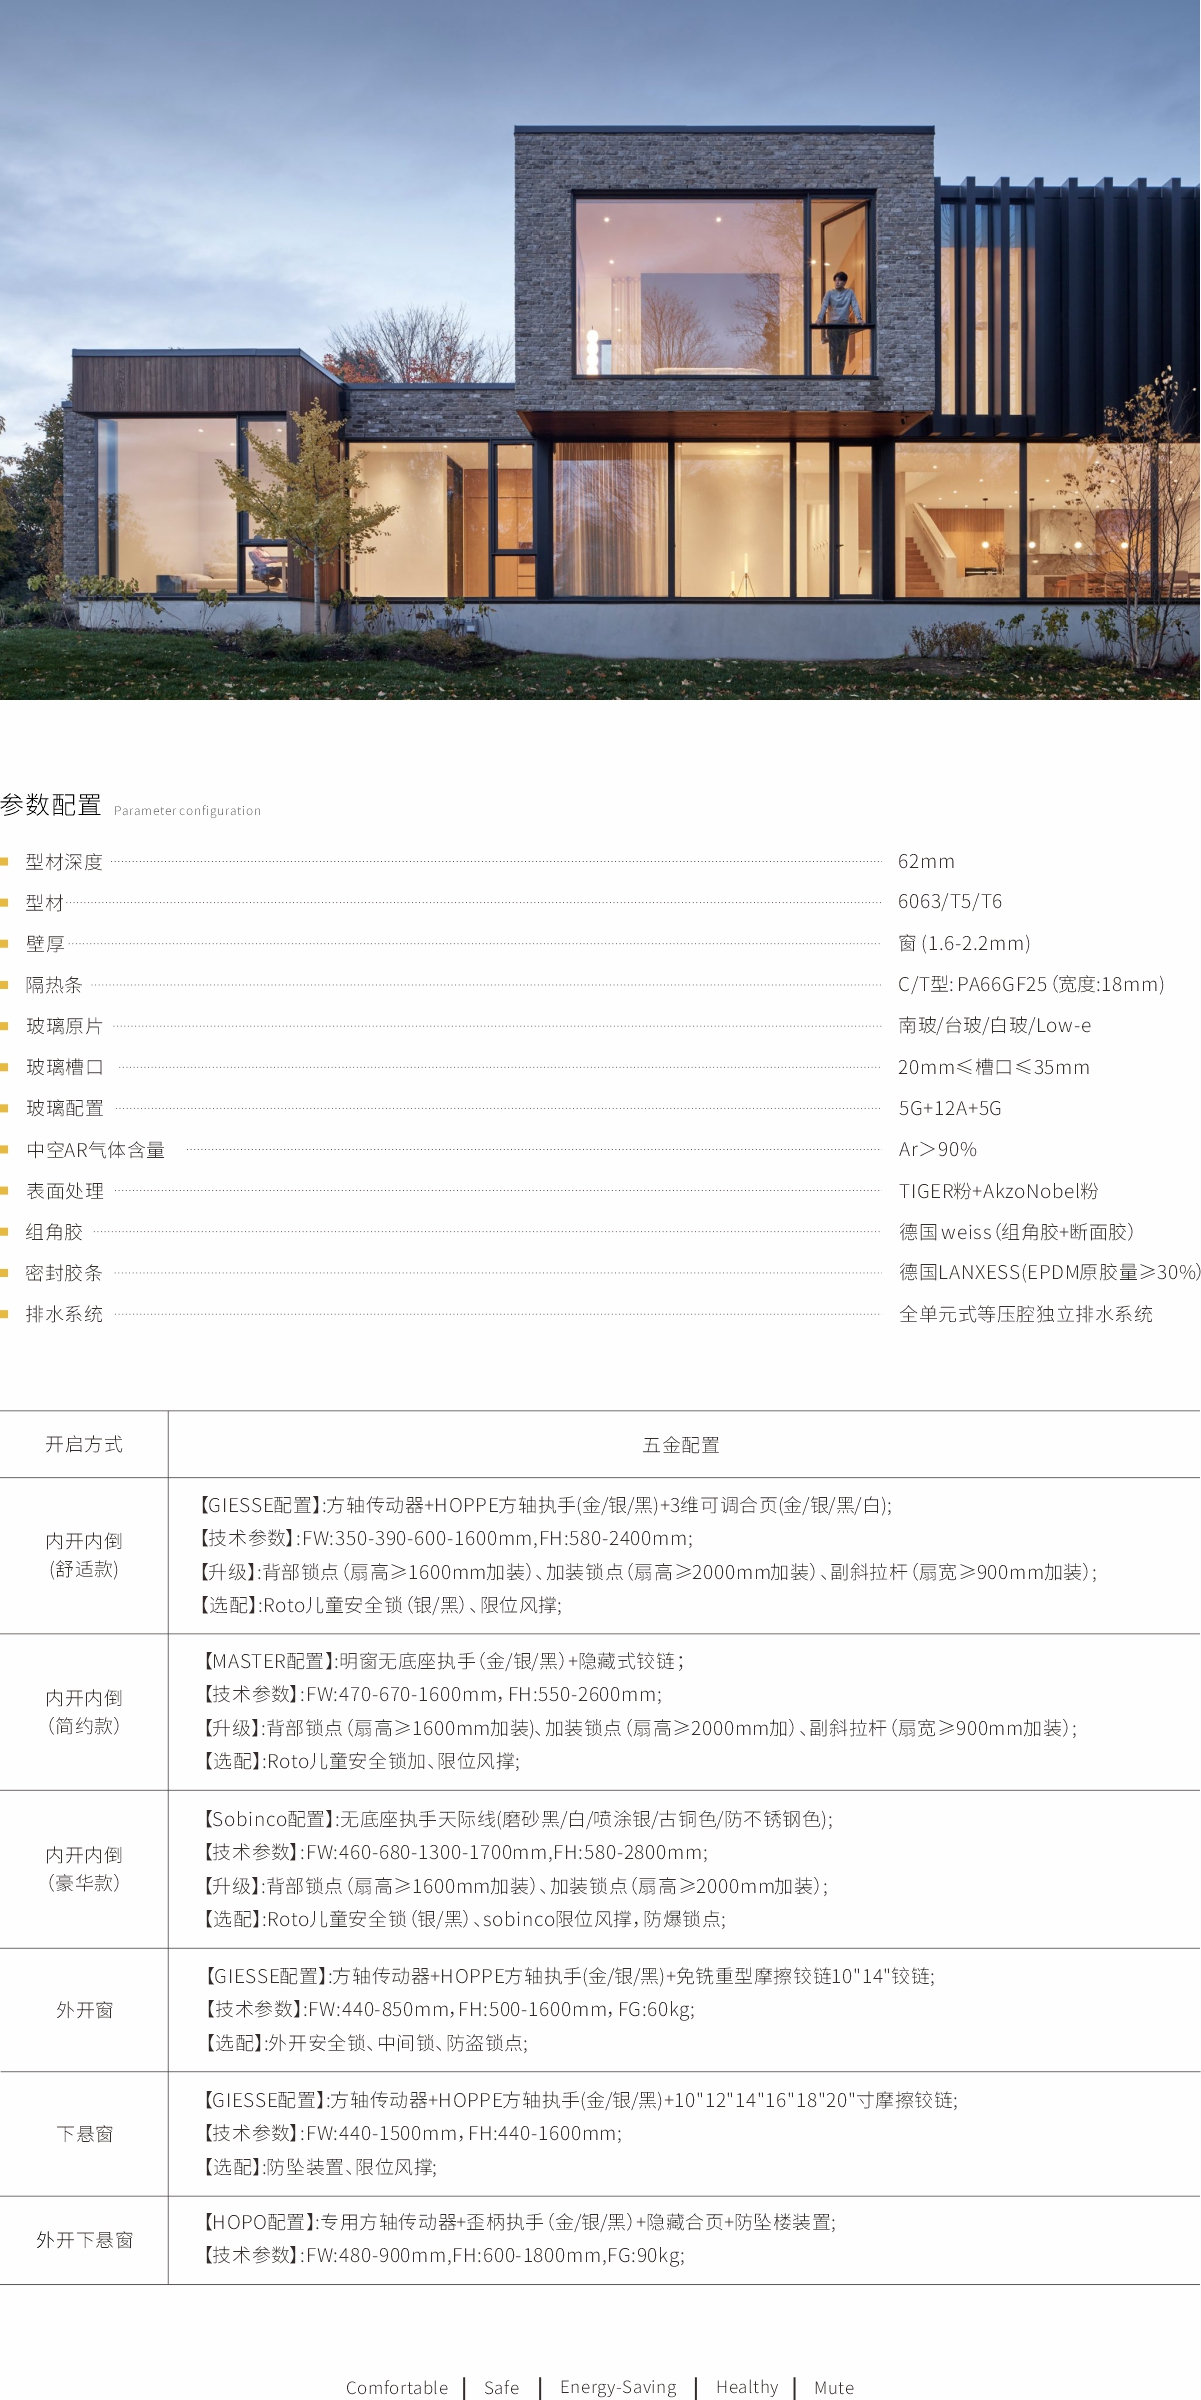Select the "内开内倒 (舒适款)" row label
Screen dimensions: 1201x2400
point(84,1555)
